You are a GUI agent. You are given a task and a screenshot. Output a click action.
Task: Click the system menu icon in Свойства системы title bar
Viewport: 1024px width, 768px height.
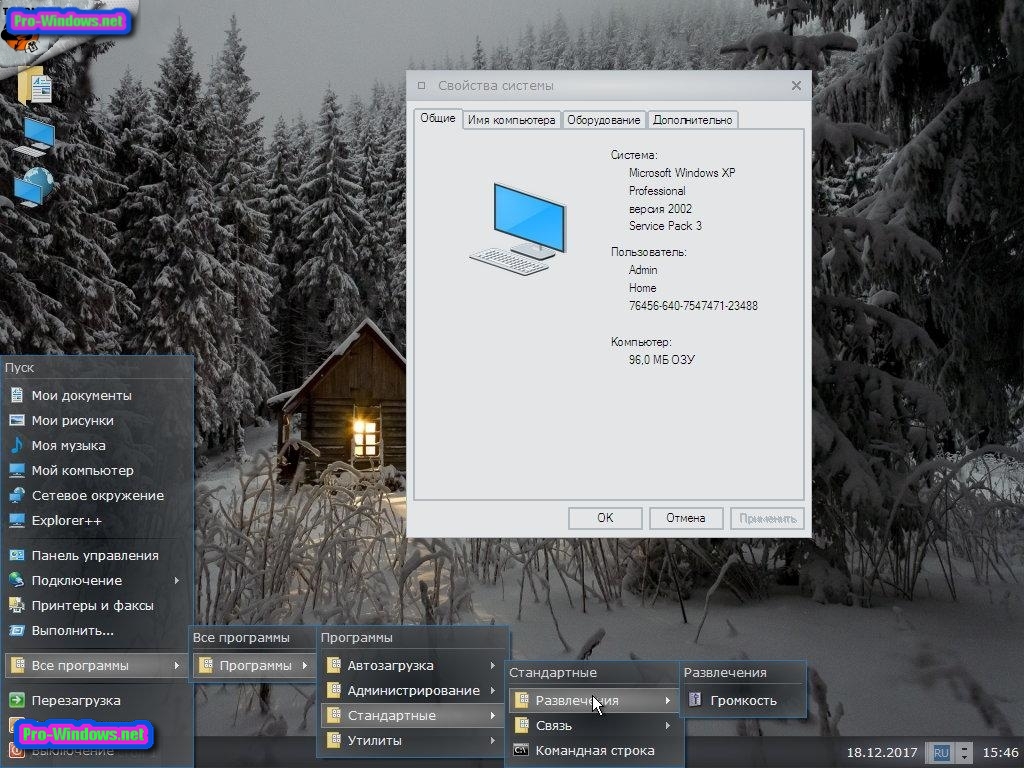(422, 86)
